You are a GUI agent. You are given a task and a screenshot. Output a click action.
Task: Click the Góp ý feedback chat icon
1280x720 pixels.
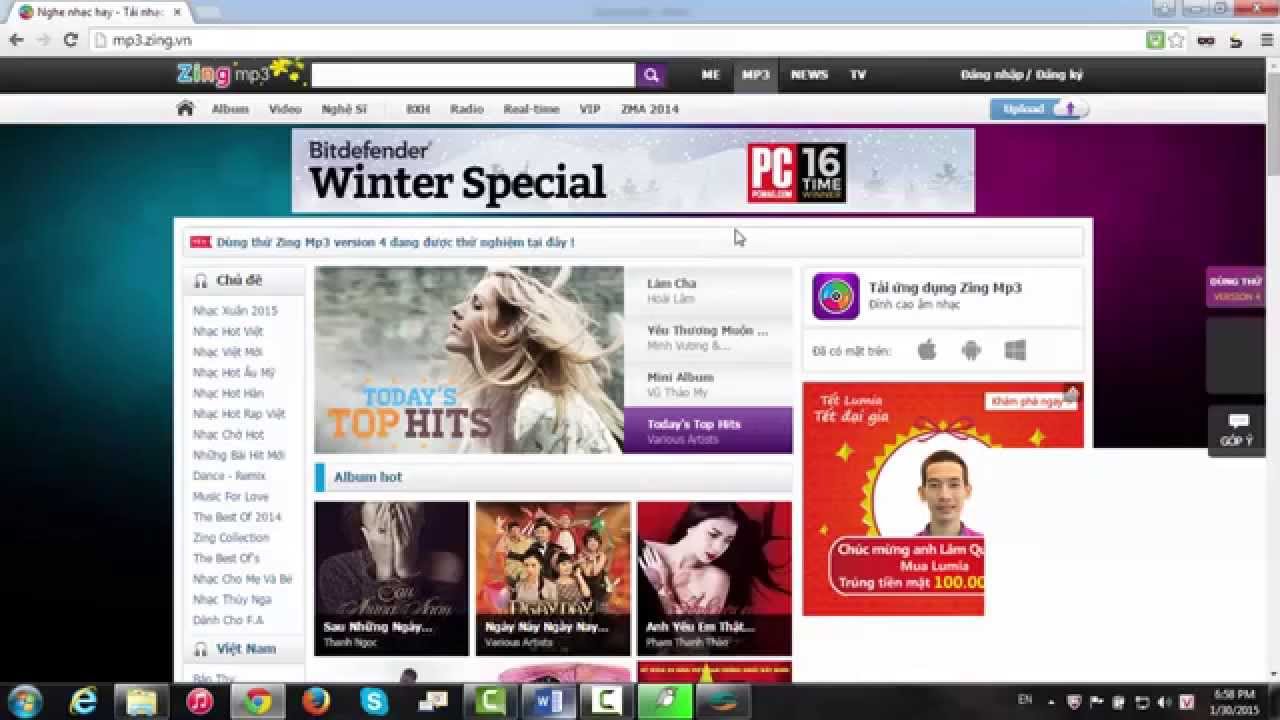(x=1238, y=421)
